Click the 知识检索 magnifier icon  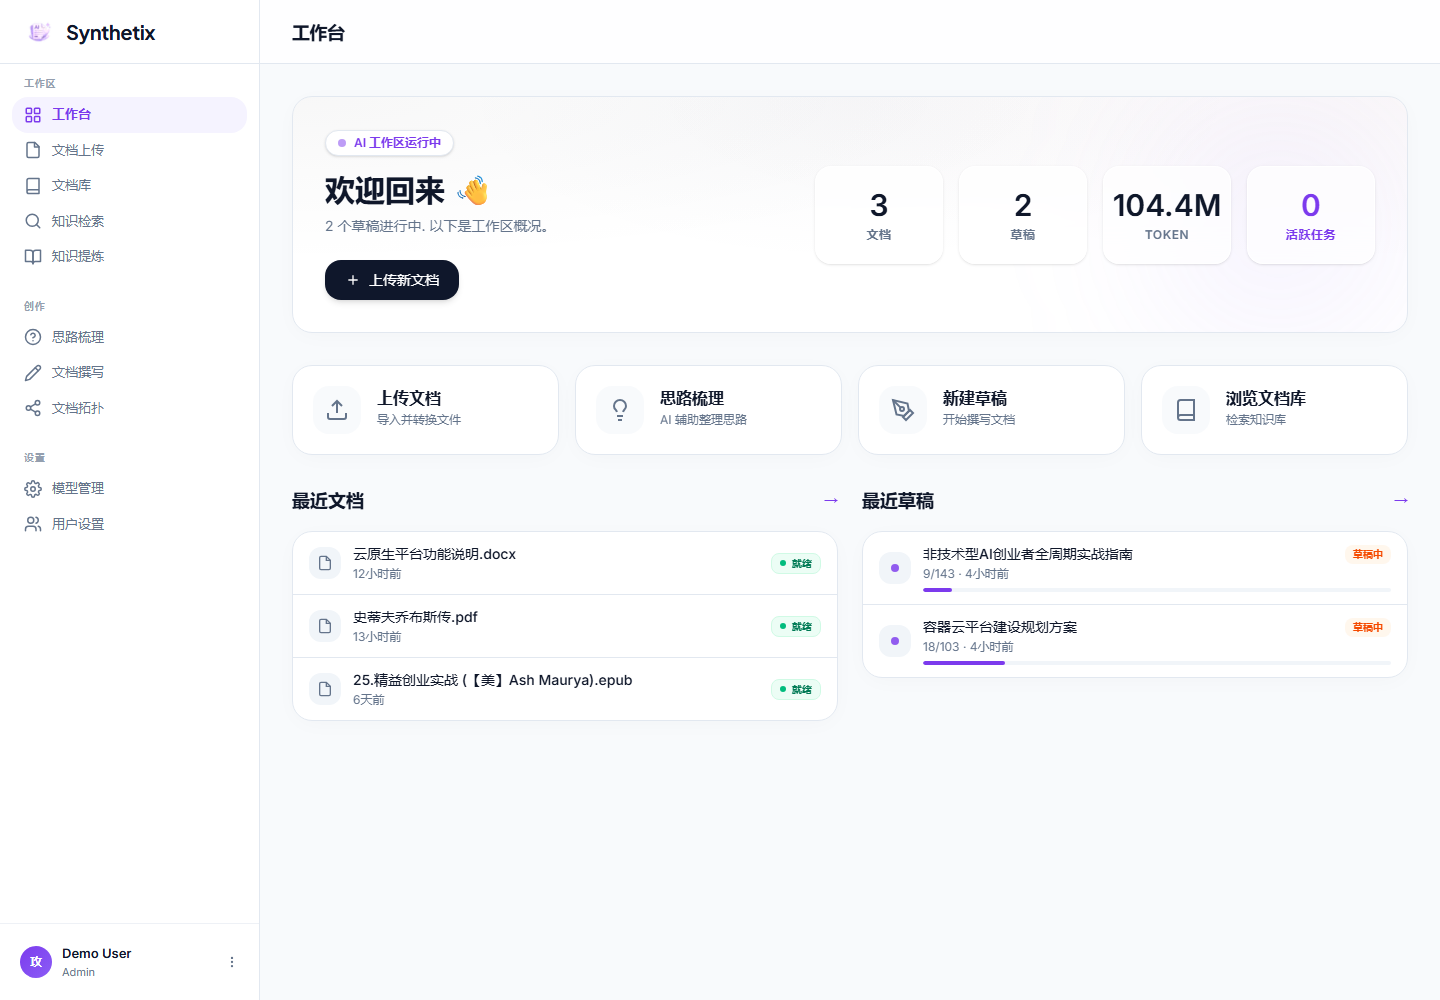click(33, 221)
